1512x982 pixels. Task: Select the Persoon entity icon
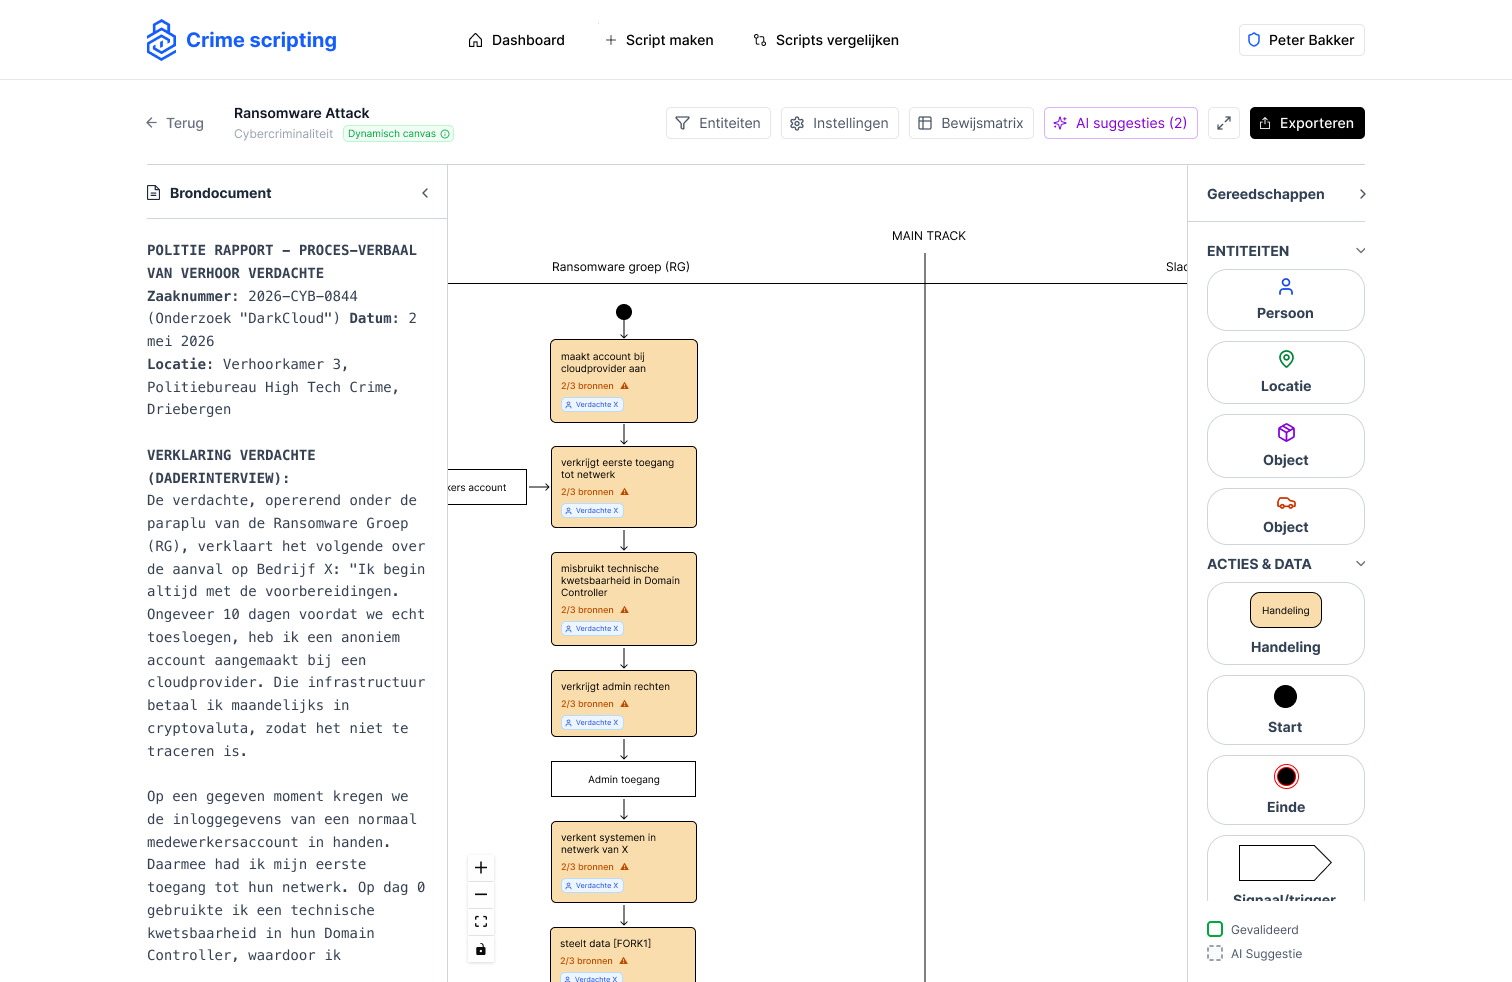1286,287
